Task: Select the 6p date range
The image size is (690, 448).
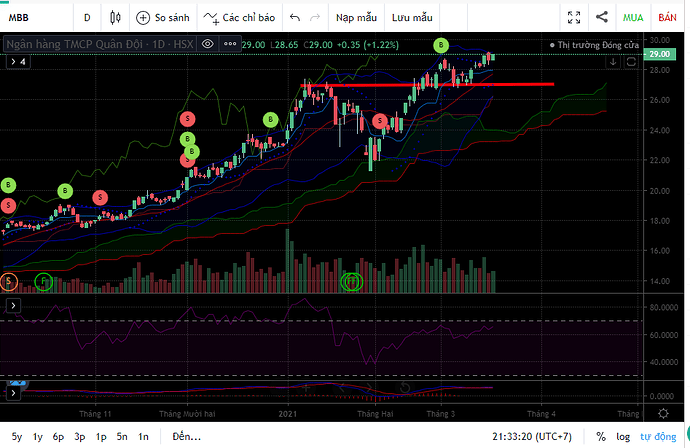Action: pos(58,437)
